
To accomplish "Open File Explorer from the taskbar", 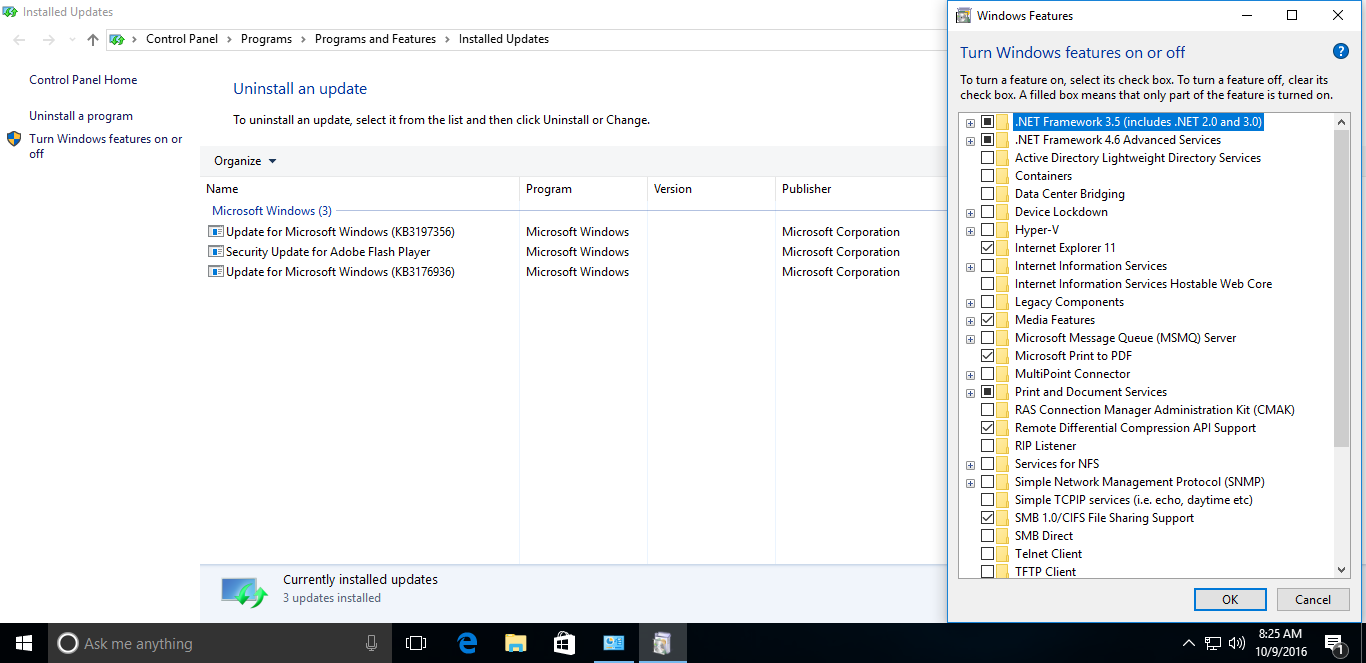I will 516,643.
